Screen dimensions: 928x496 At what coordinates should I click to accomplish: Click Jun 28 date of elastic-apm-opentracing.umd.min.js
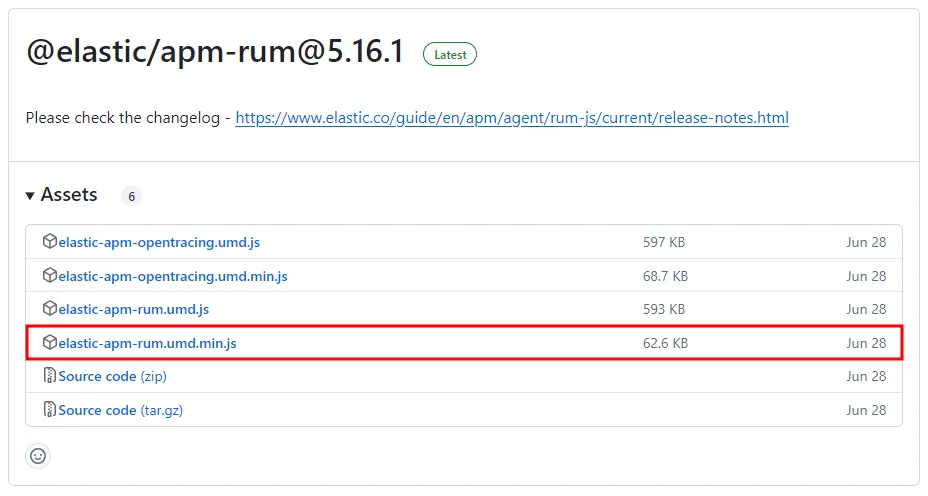[x=866, y=276]
